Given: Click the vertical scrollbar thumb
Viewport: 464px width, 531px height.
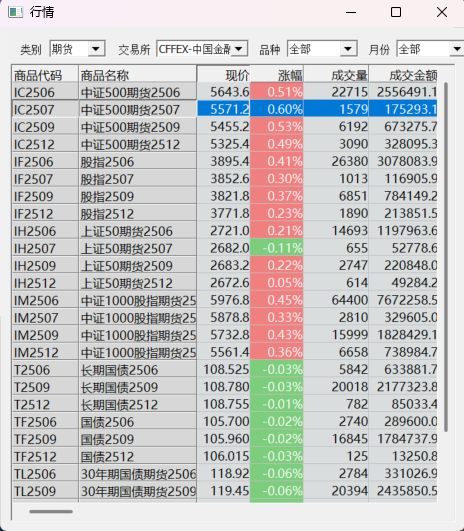Looking at the screenshot, I should pos(446,257).
